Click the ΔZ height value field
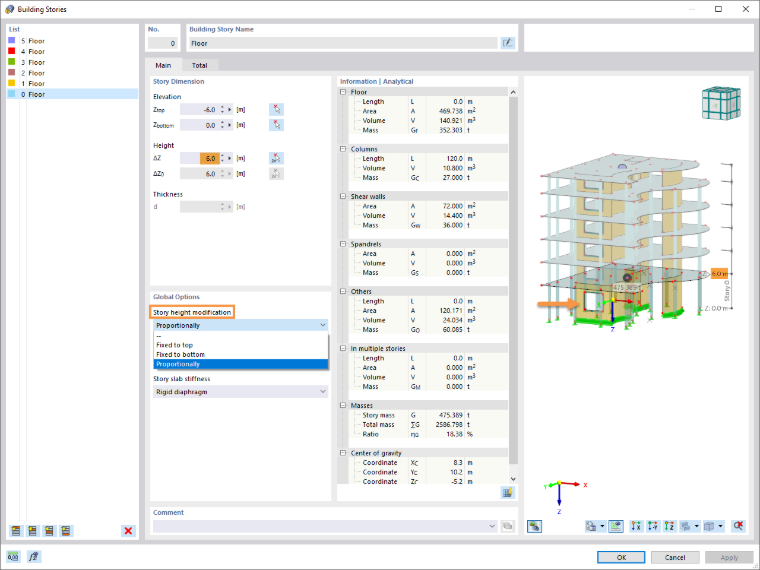760x570 pixels. click(200, 158)
